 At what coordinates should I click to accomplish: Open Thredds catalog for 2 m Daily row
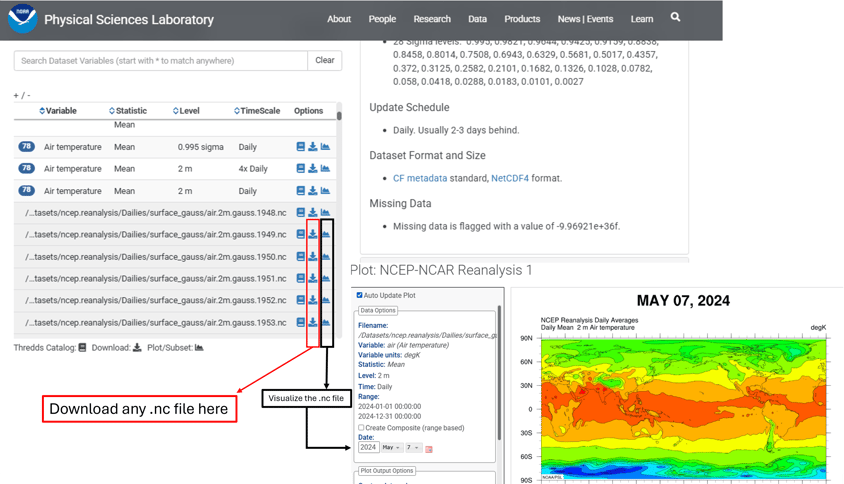[301, 191]
